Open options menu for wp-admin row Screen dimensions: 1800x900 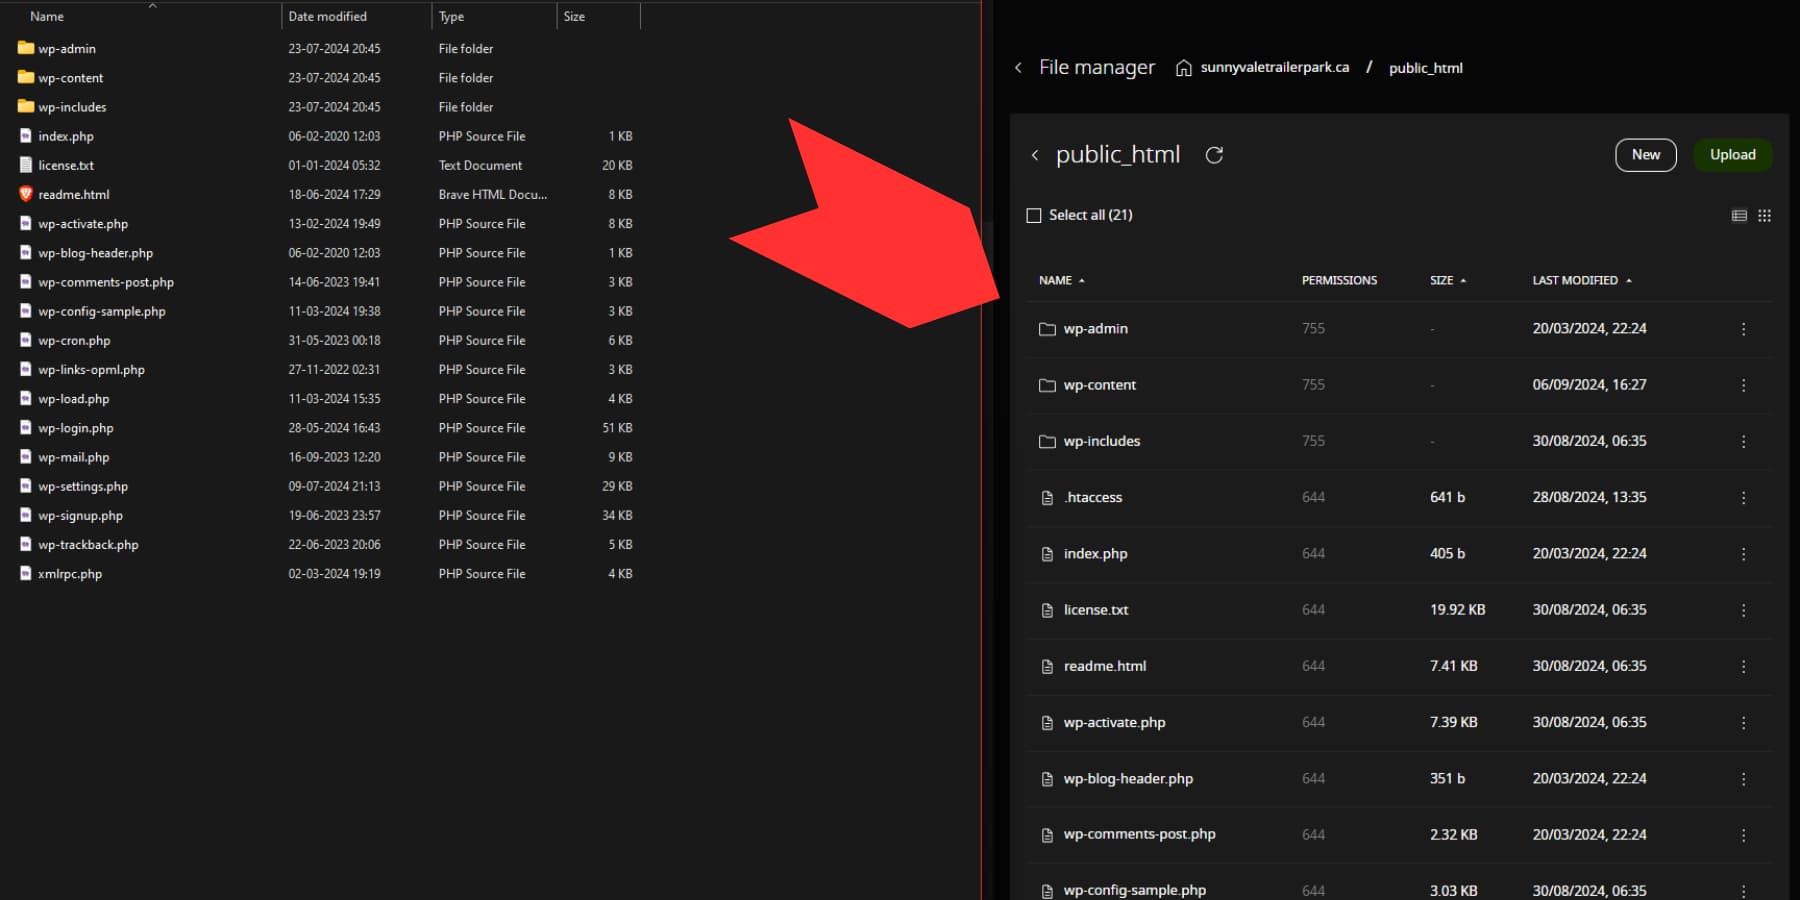click(x=1743, y=329)
